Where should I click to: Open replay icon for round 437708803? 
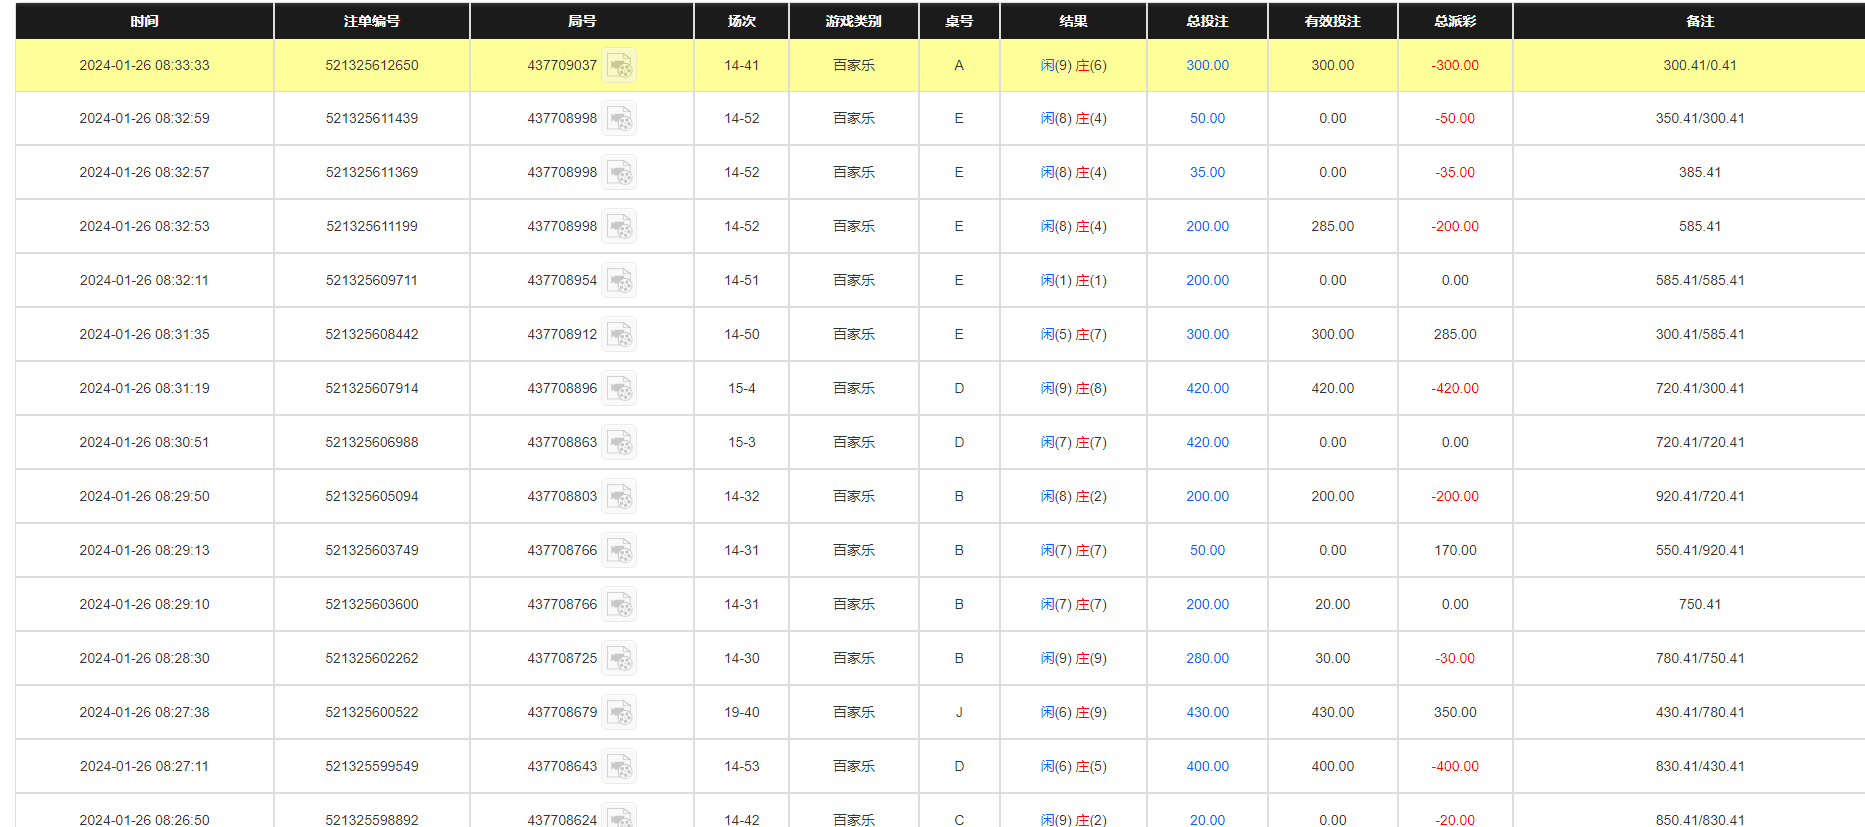pyautogui.click(x=619, y=497)
